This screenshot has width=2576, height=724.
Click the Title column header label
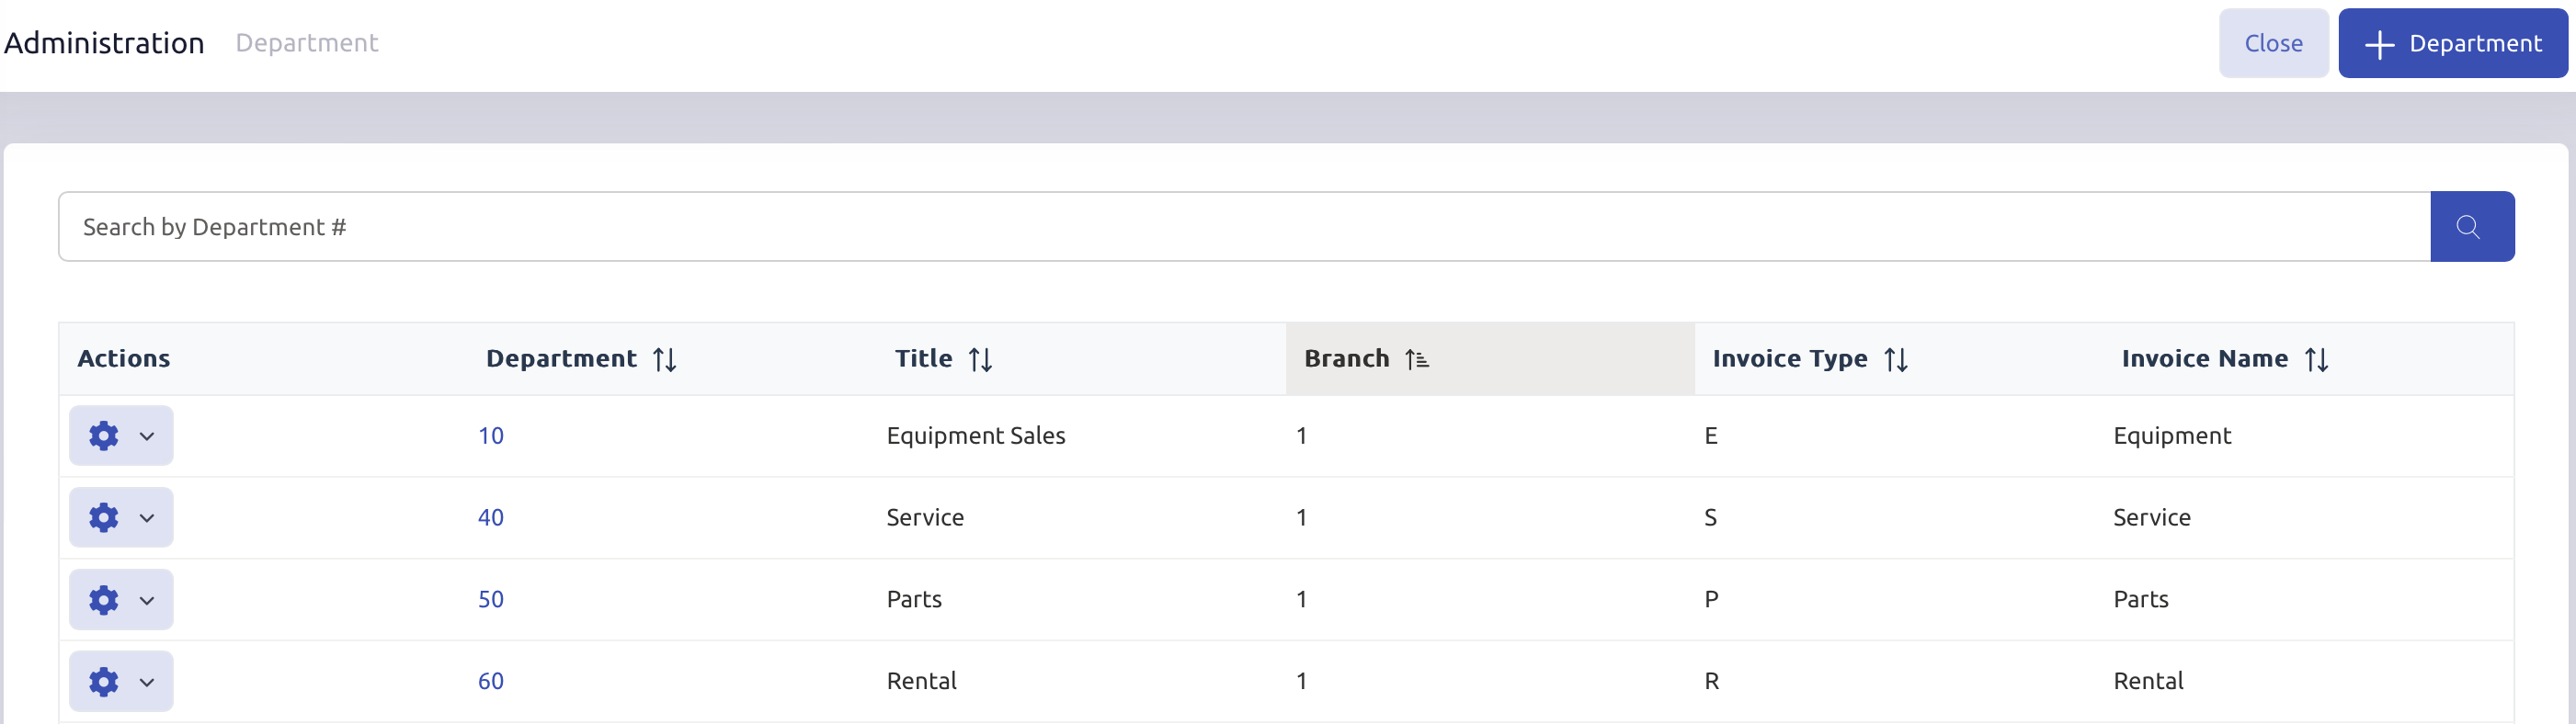point(923,359)
